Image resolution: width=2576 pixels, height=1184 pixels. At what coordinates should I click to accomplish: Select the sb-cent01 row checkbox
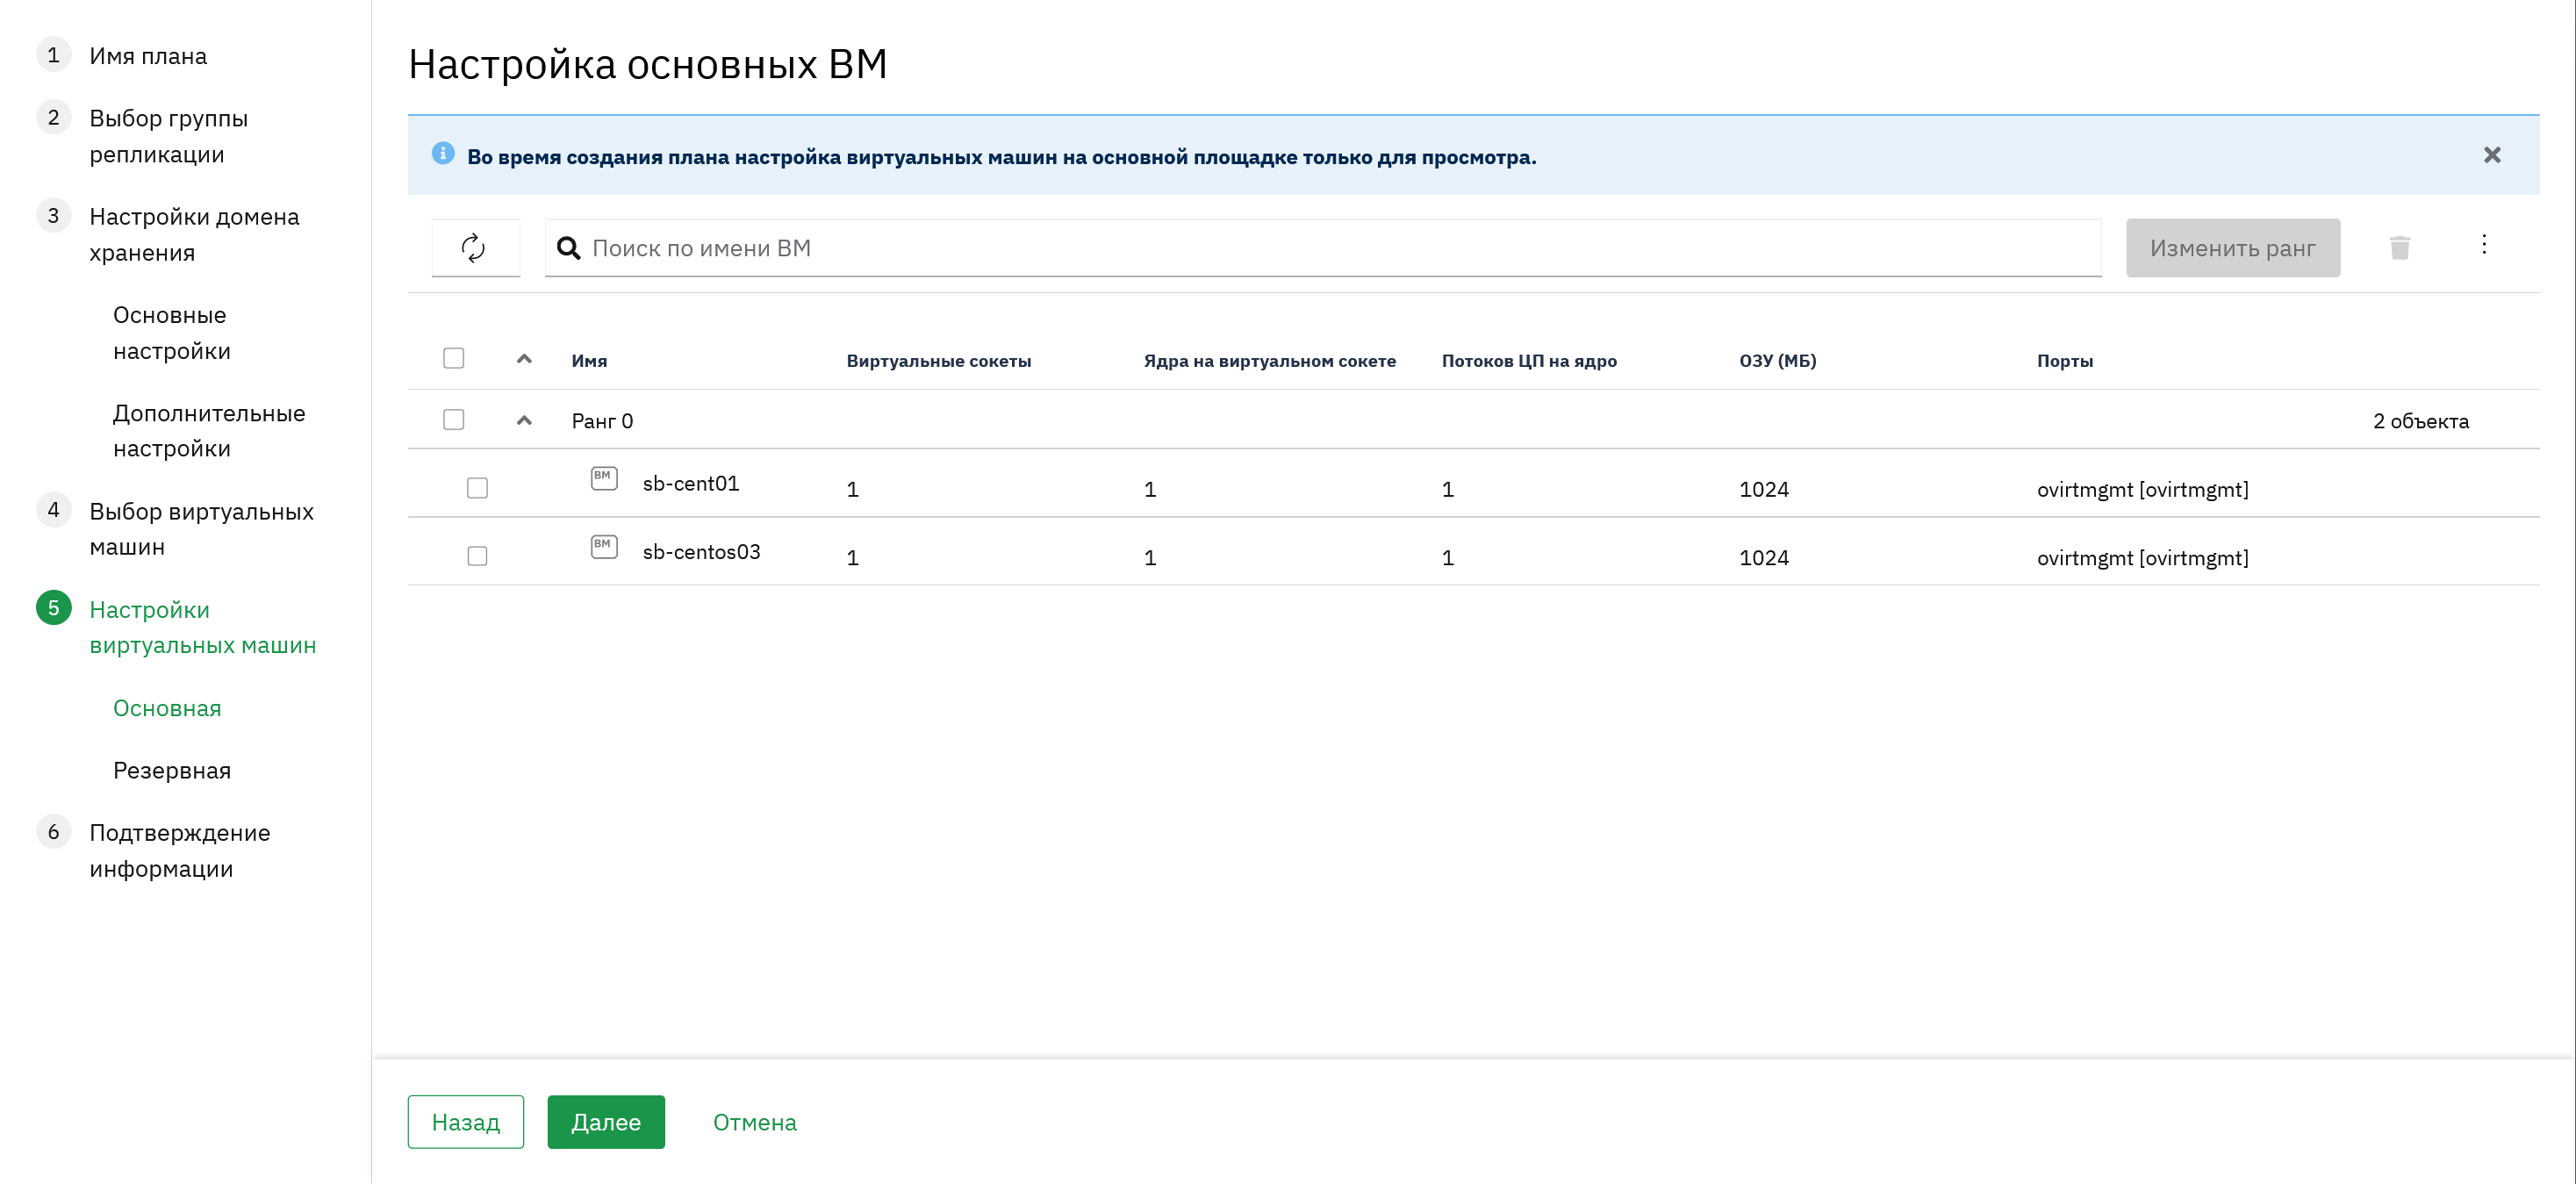[x=478, y=488]
